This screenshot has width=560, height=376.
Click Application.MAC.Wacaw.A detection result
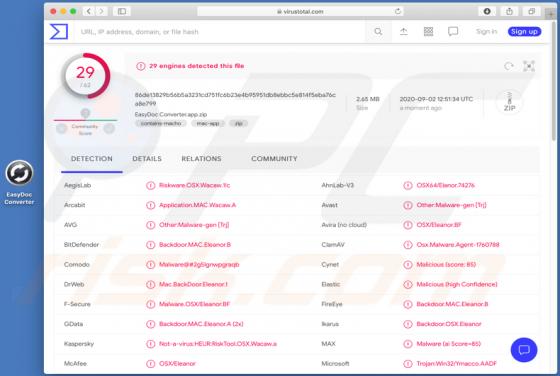198,205
